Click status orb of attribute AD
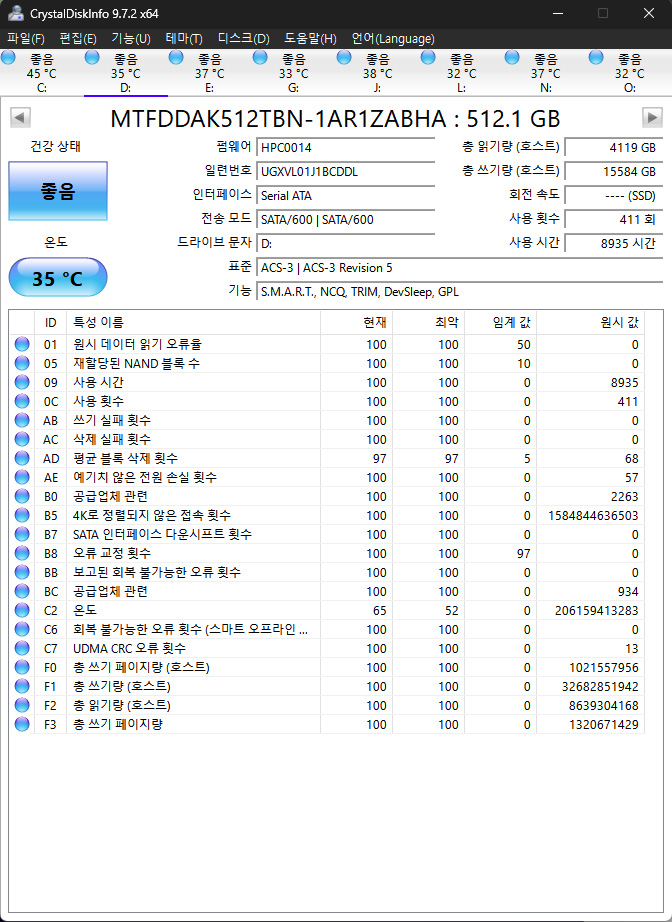 coord(22,458)
